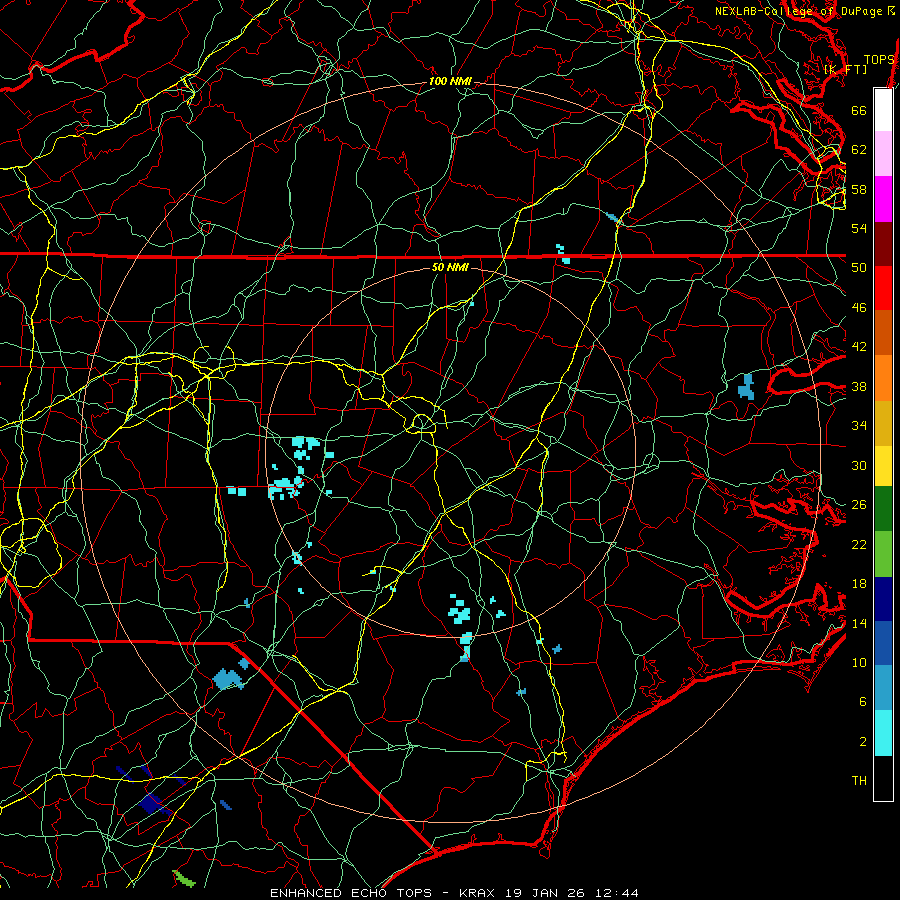Click the "KRAX" radar site identifier

coord(479,893)
